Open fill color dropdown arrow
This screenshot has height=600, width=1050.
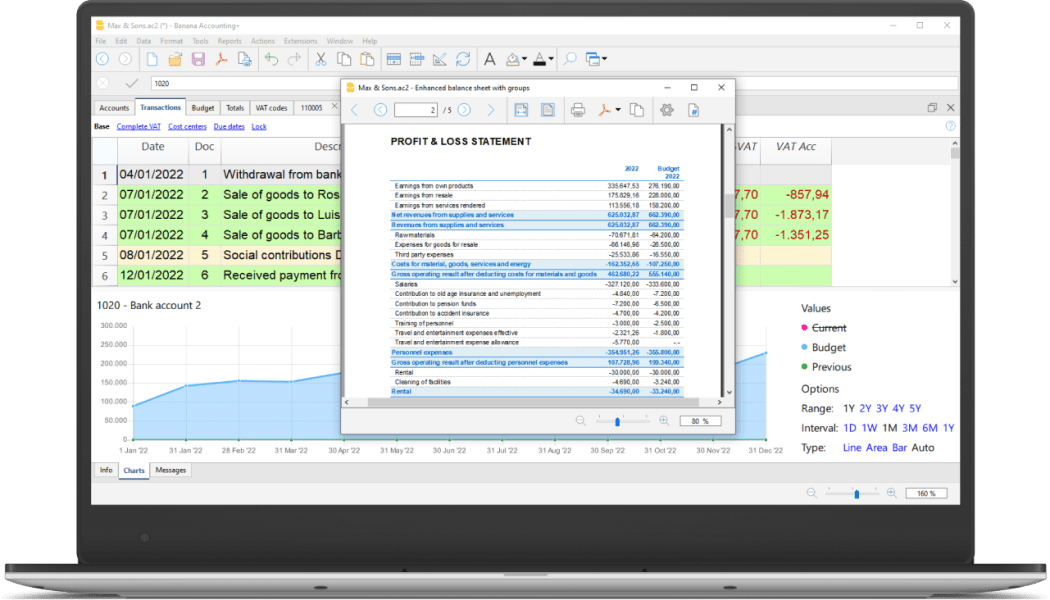tap(524, 60)
